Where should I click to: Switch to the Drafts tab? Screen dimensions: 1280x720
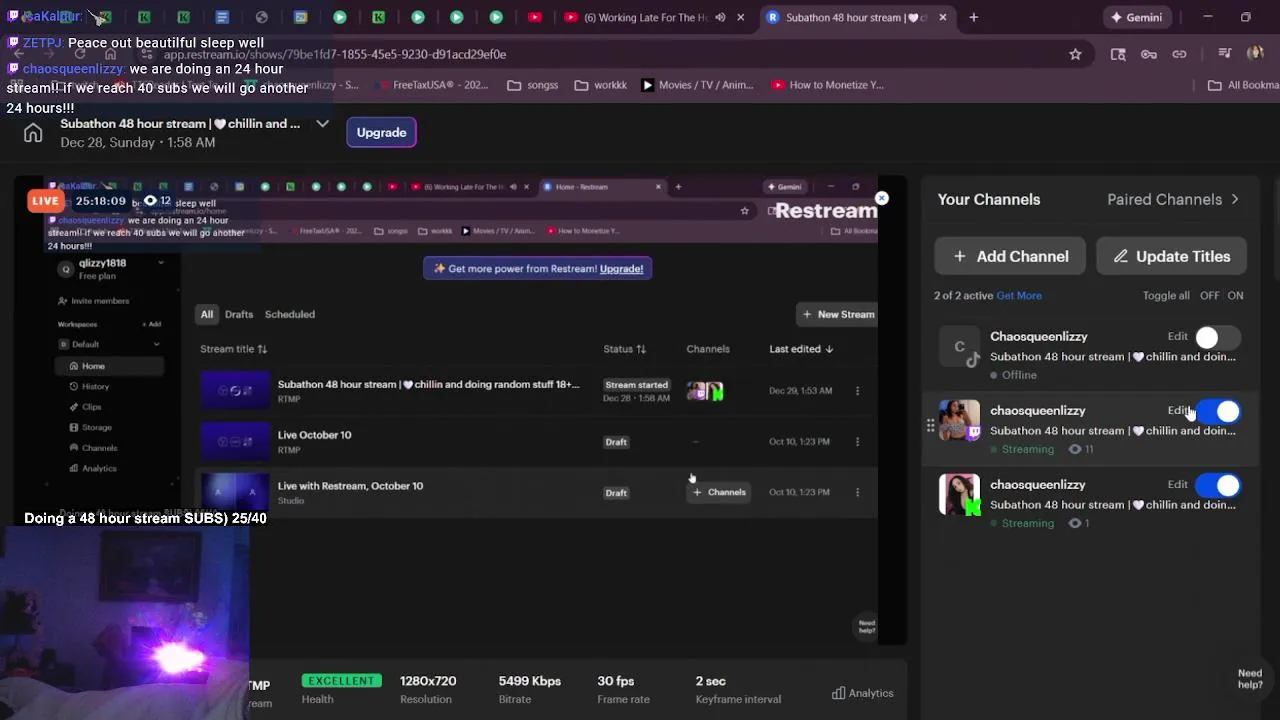click(239, 314)
